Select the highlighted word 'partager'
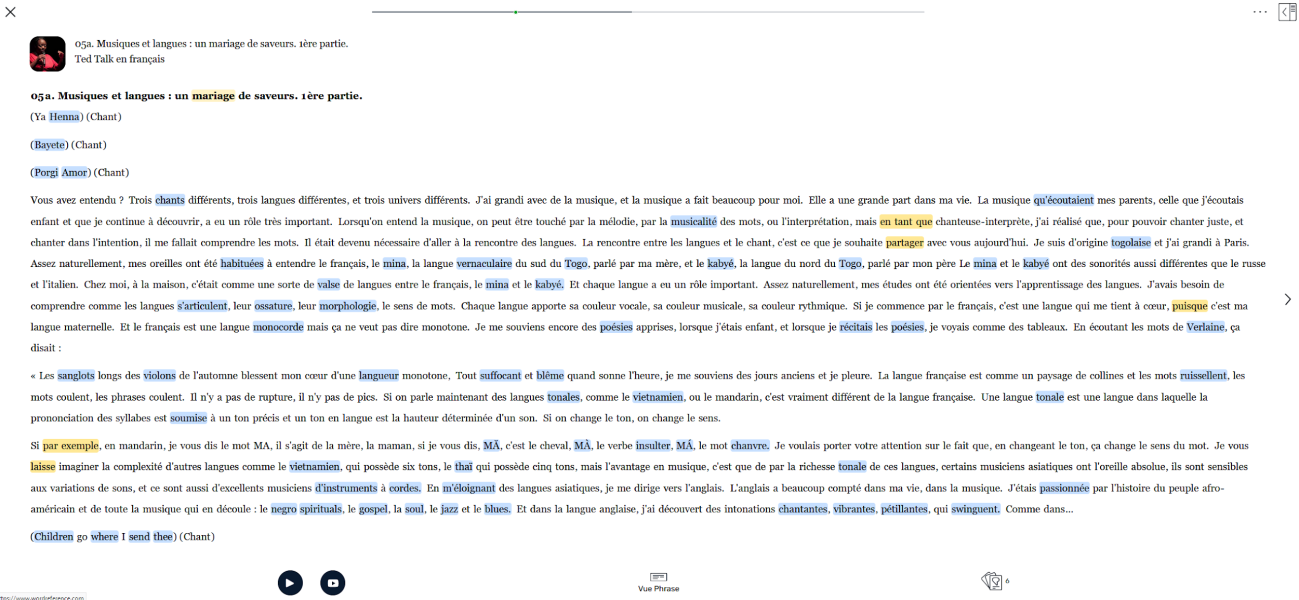 click(x=904, y=243)
